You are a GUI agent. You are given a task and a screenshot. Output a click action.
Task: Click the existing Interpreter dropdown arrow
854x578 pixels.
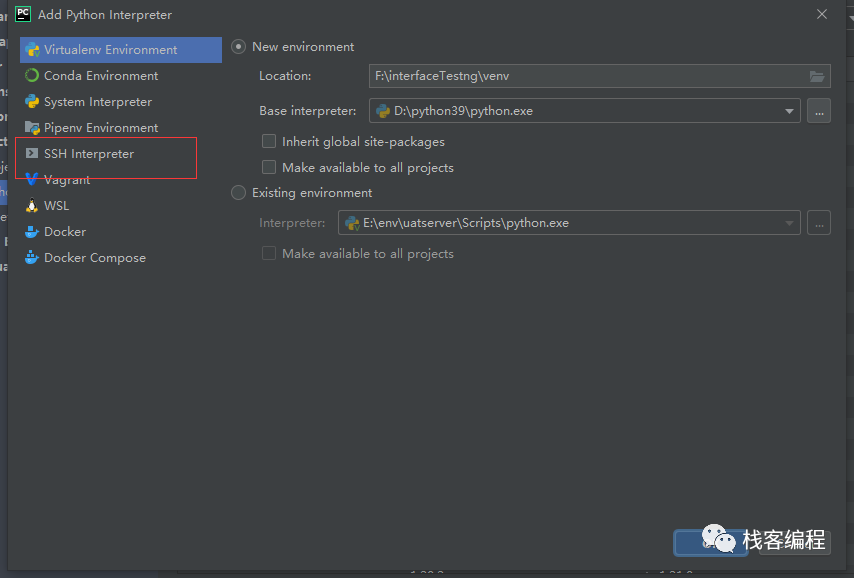[x=789, y=223]
